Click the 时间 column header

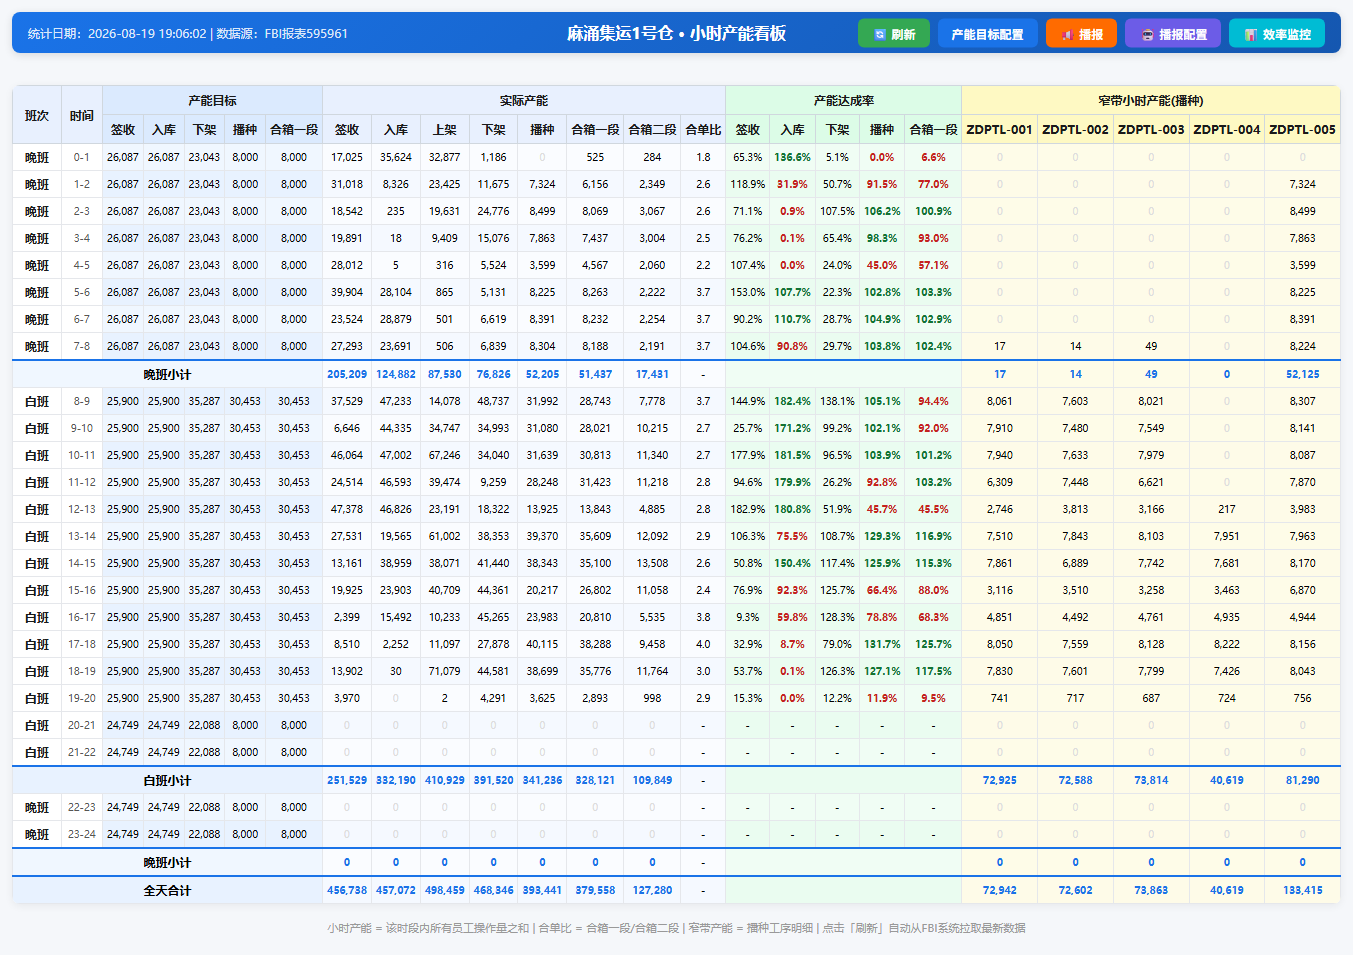(82, 115)
